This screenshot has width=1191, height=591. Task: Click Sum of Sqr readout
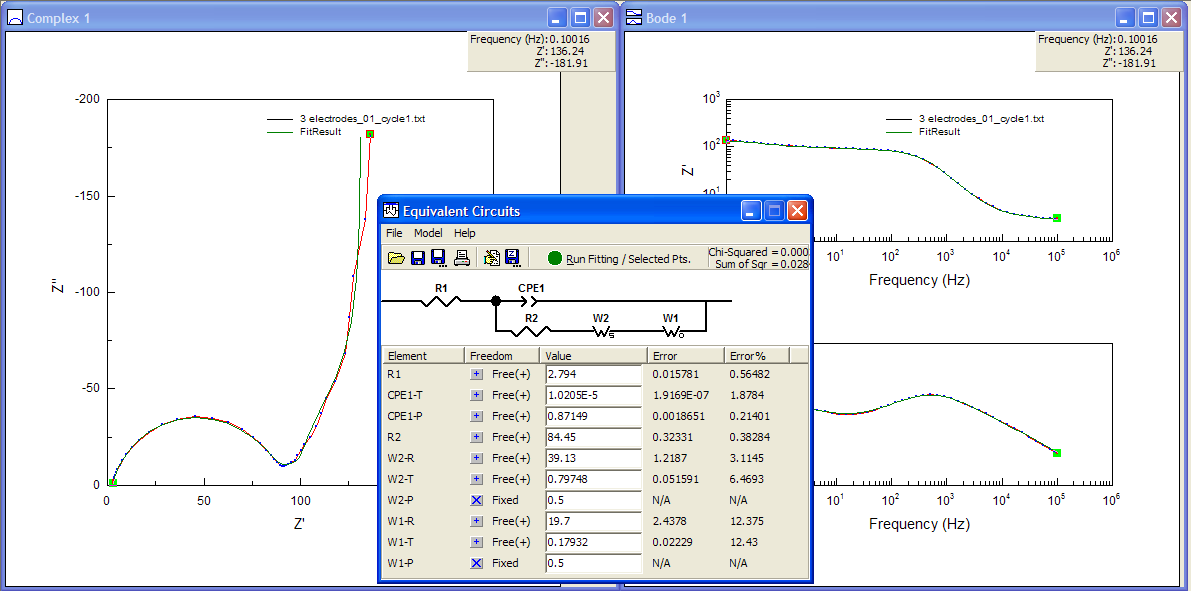tap(763, 263)
